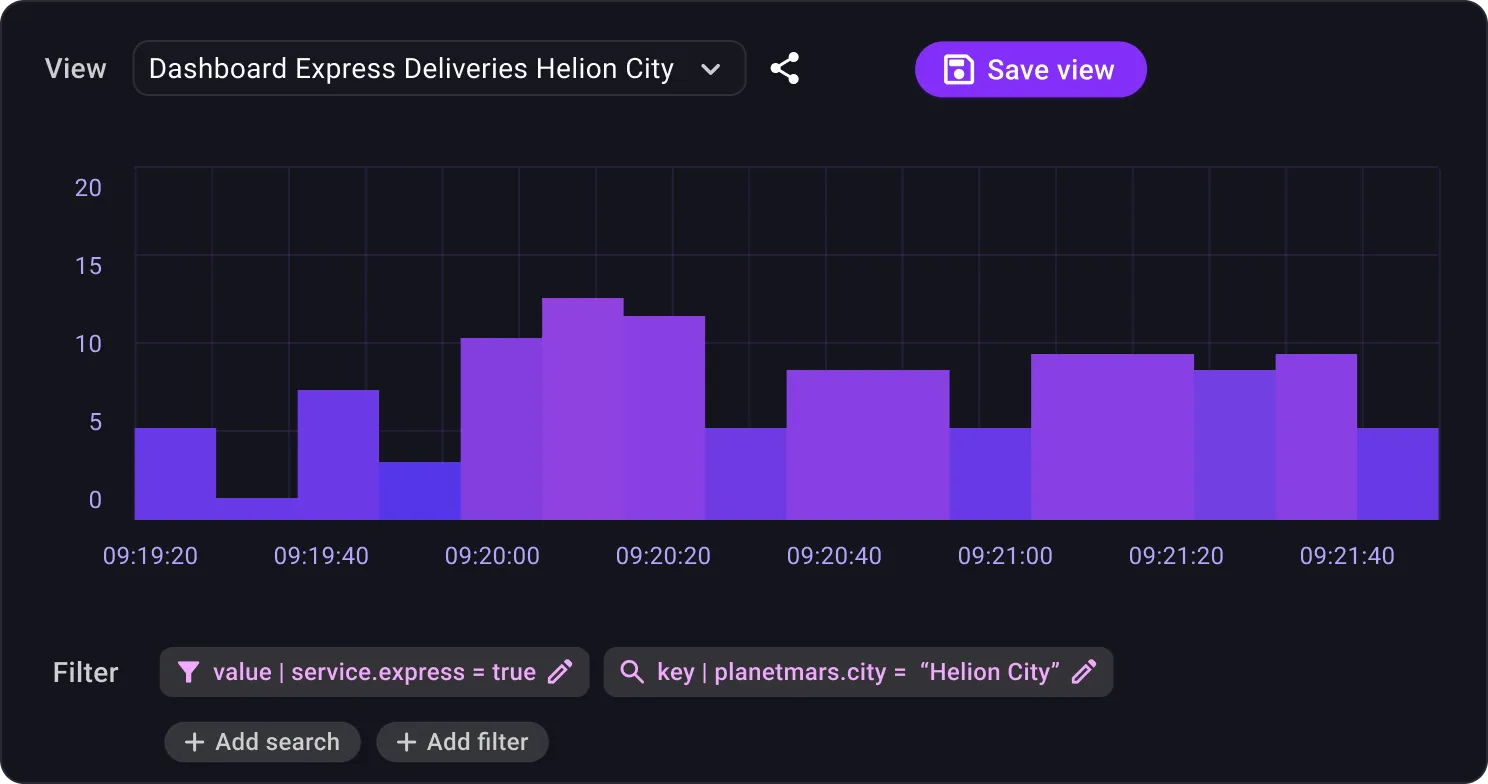Click the Add search button
This screenshot has height=784, width=1488.
pyautogui.click(x=263, y=742)
